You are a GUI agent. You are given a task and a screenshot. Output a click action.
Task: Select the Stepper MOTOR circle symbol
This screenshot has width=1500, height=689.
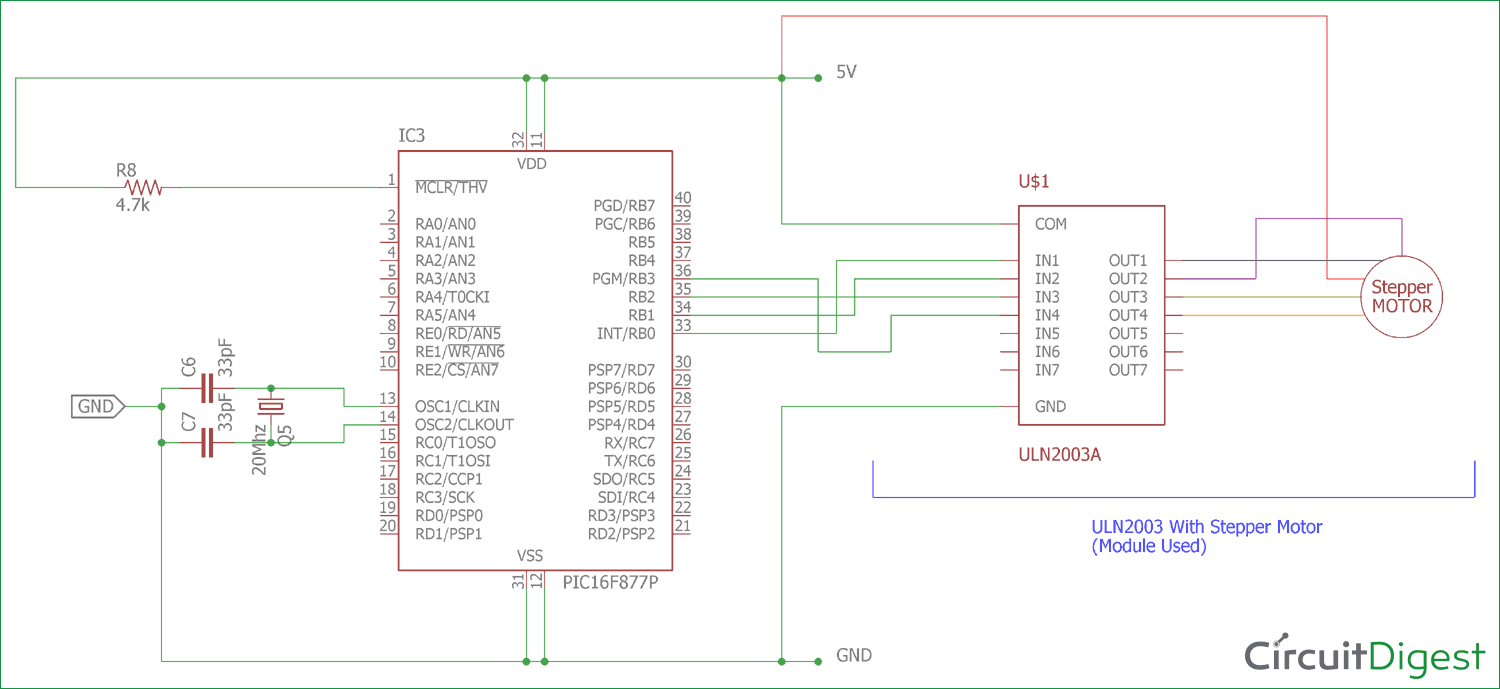pyautogui.click(x=1401, y=297)
